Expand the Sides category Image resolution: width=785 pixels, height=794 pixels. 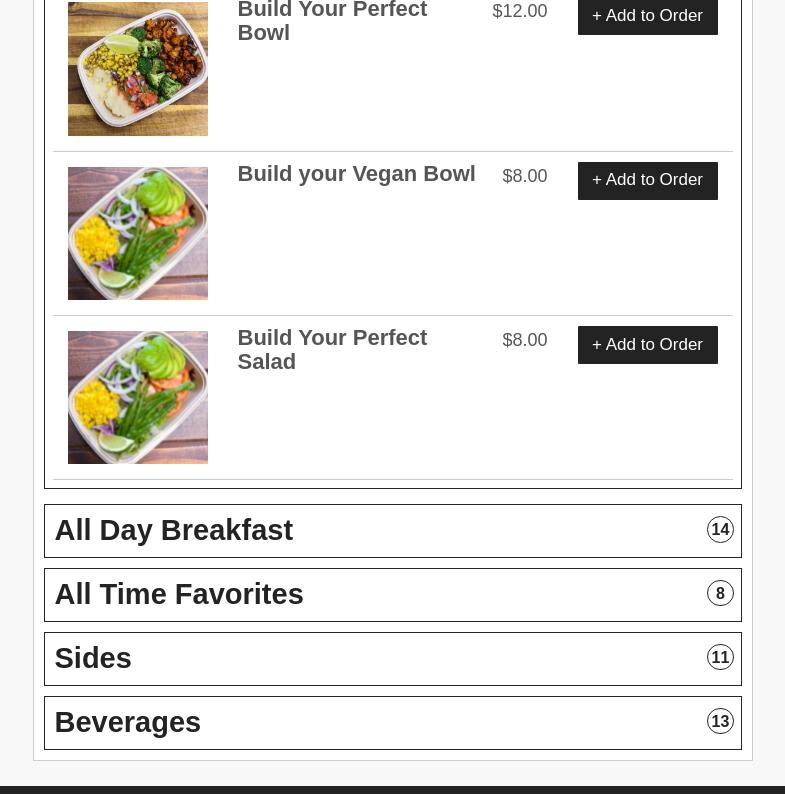393,659
